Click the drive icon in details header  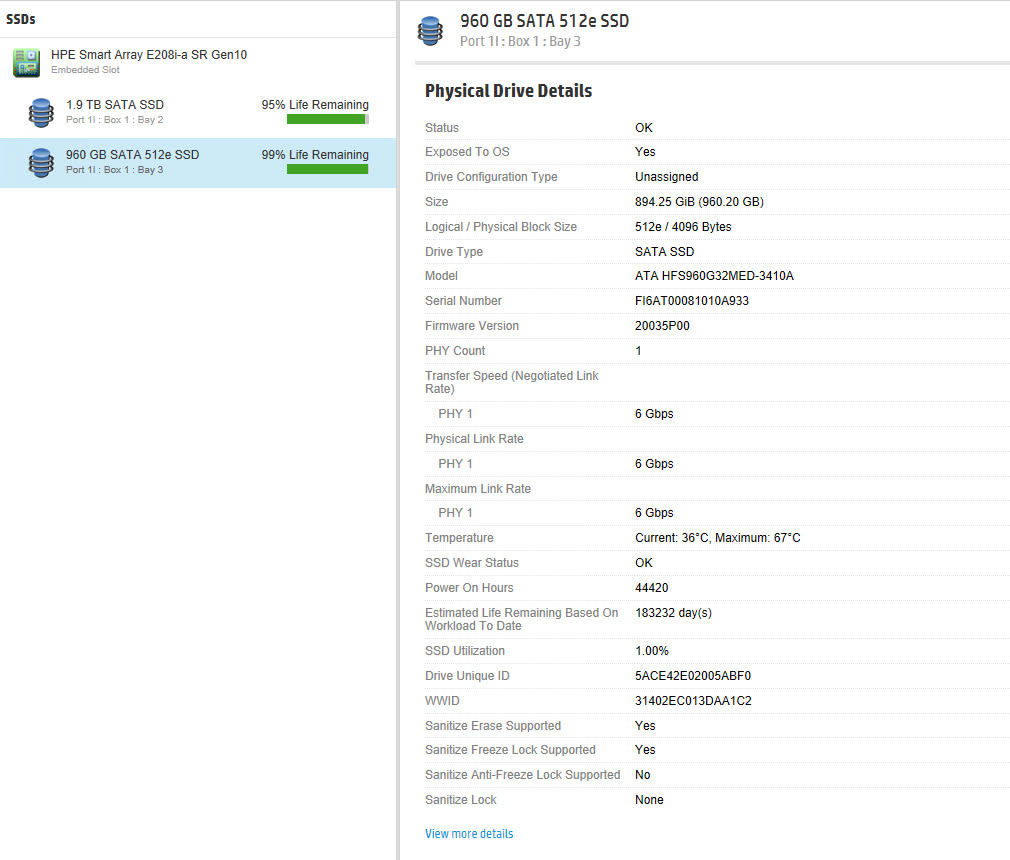click(431, 30)
